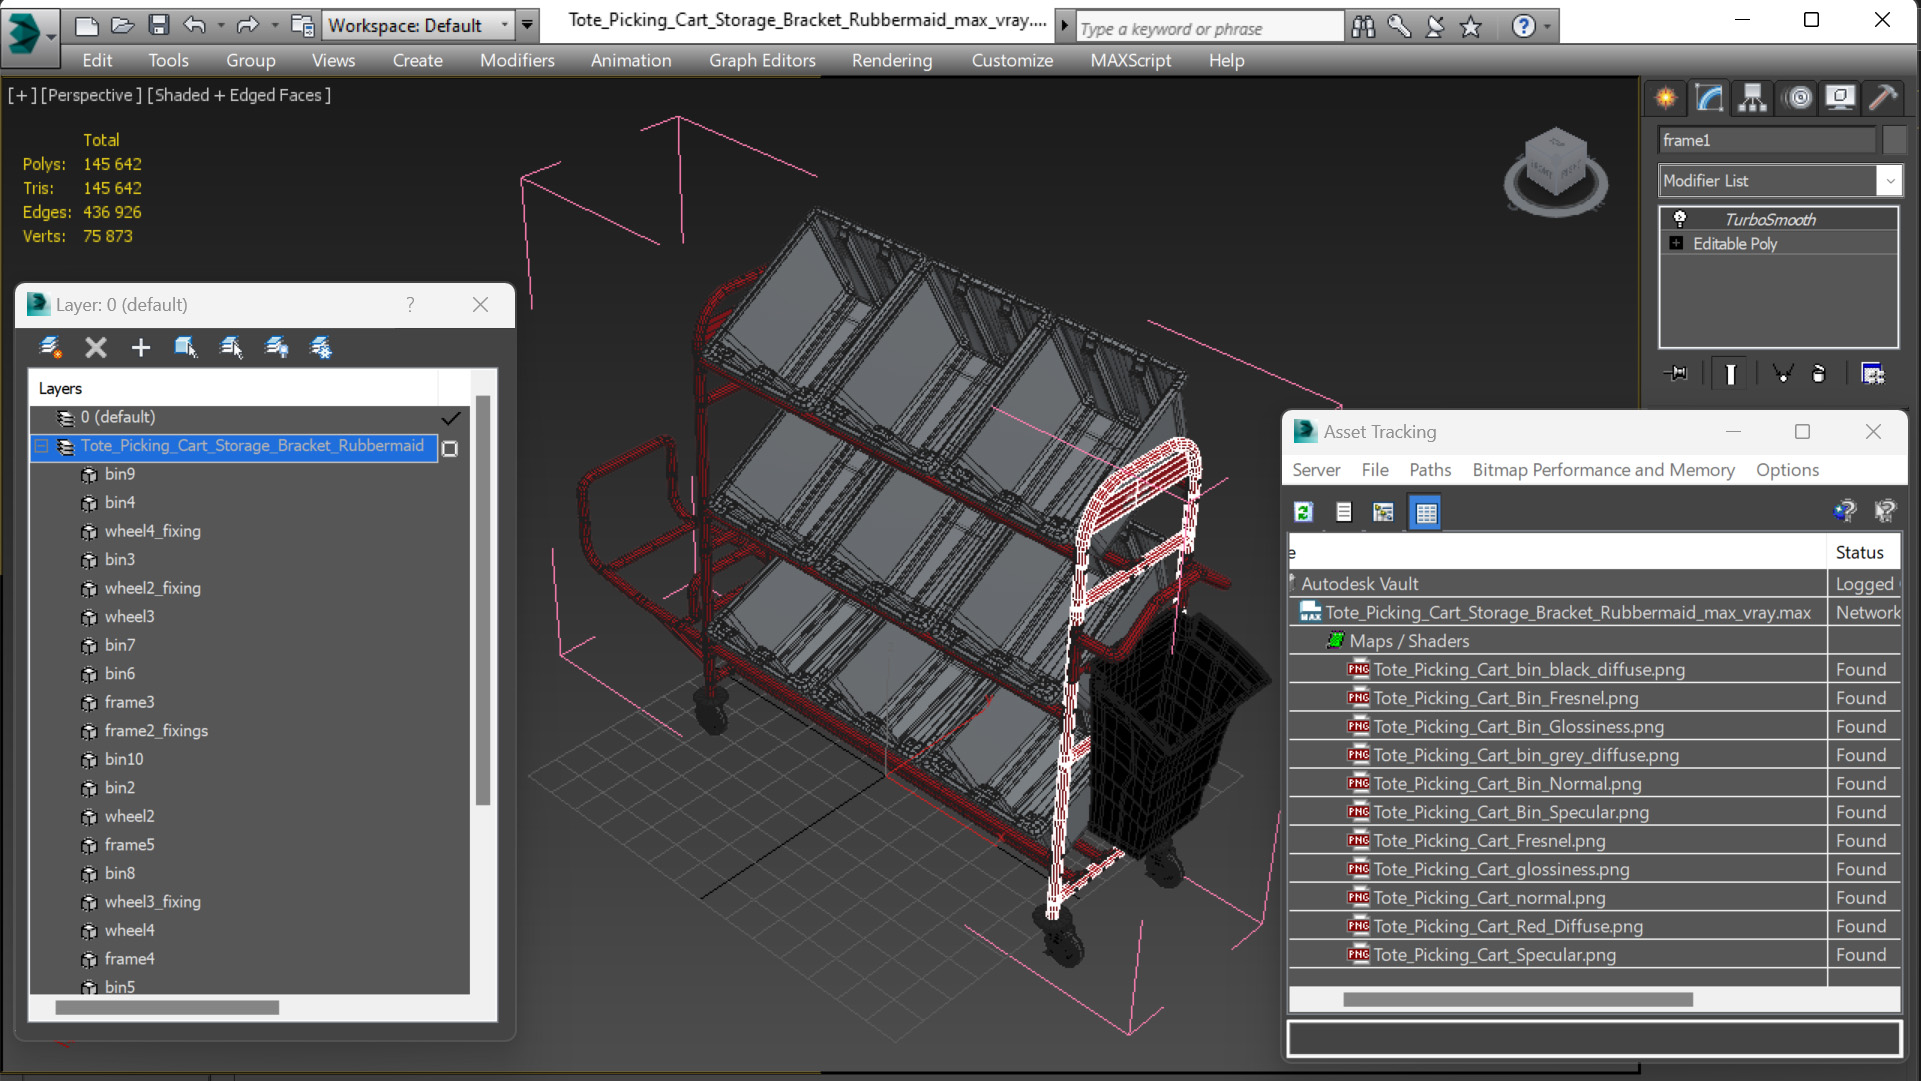This screenshot has width=1921, height=1081.
Task: Click the Table View icon in Asset Tracking
Action: click(1425, 513)
